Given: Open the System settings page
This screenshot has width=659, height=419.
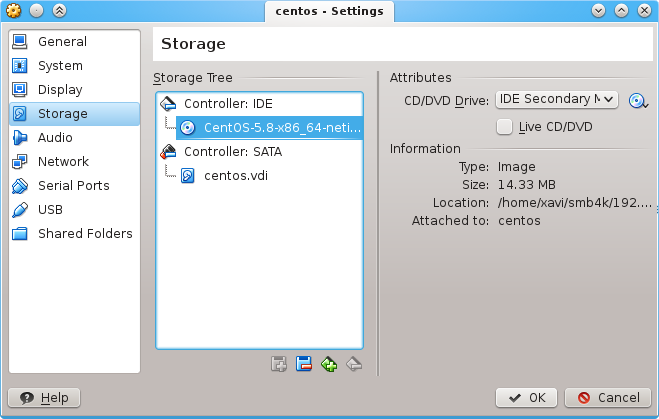Looking at the screenshot, I should pyautogui.click(x=74, y=66).
